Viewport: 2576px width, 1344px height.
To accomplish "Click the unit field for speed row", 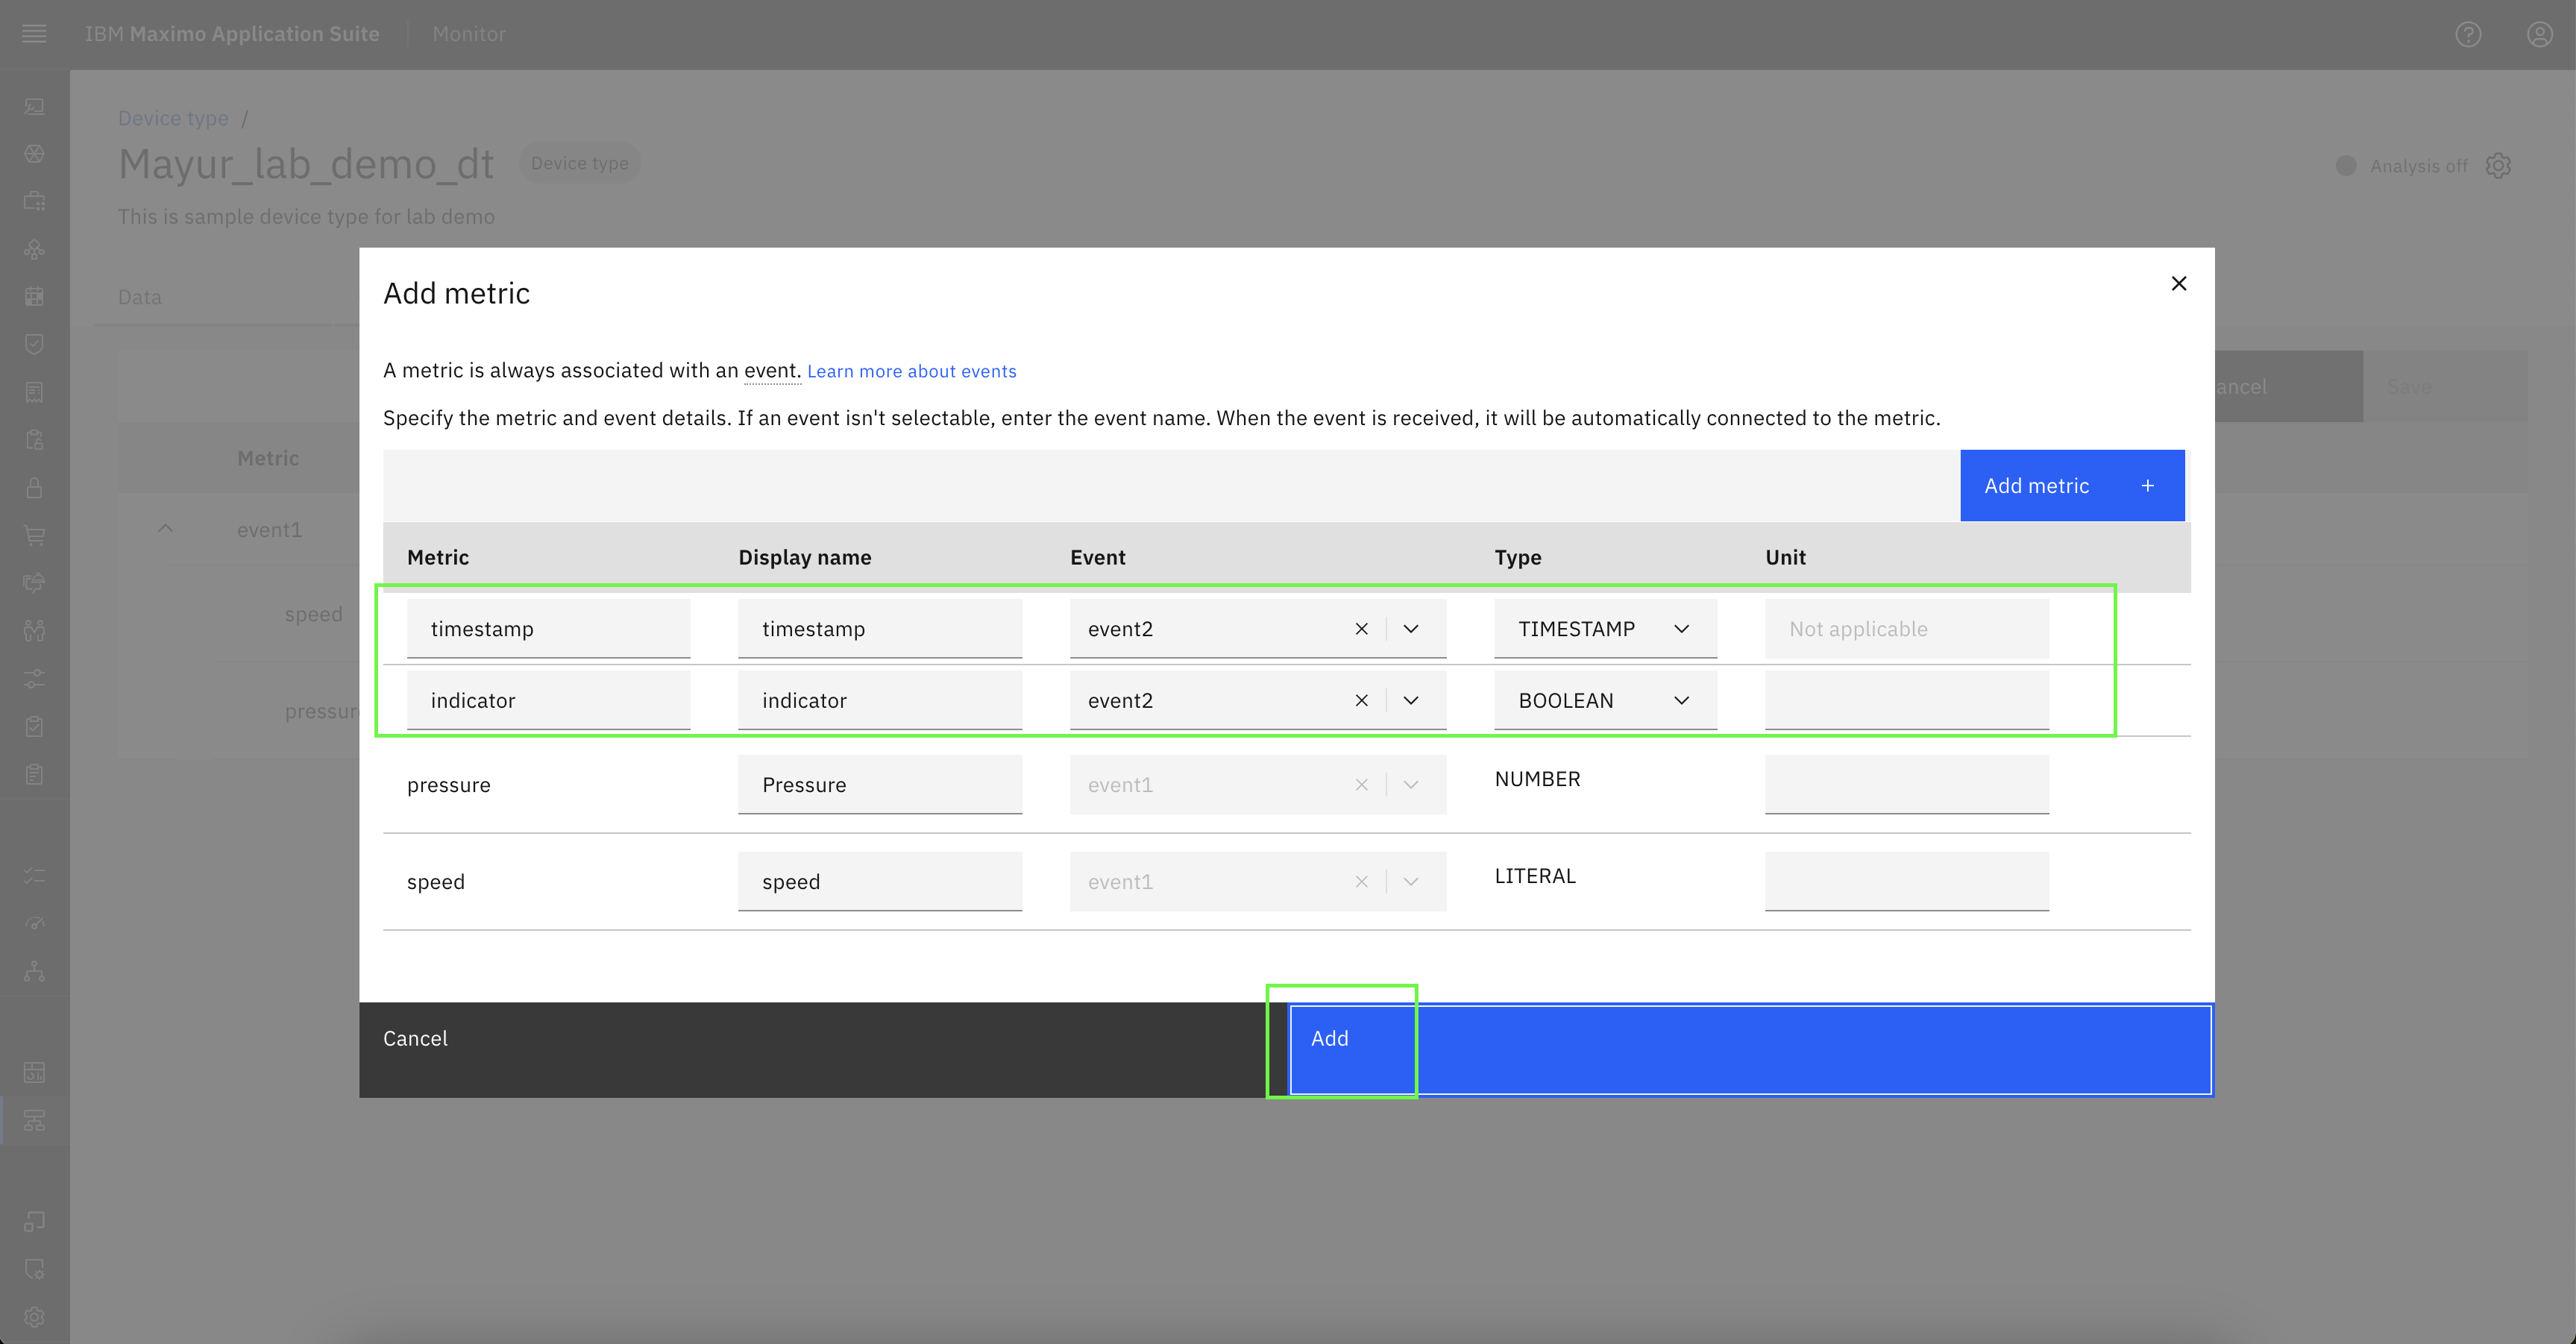I will pos(1907,882).
